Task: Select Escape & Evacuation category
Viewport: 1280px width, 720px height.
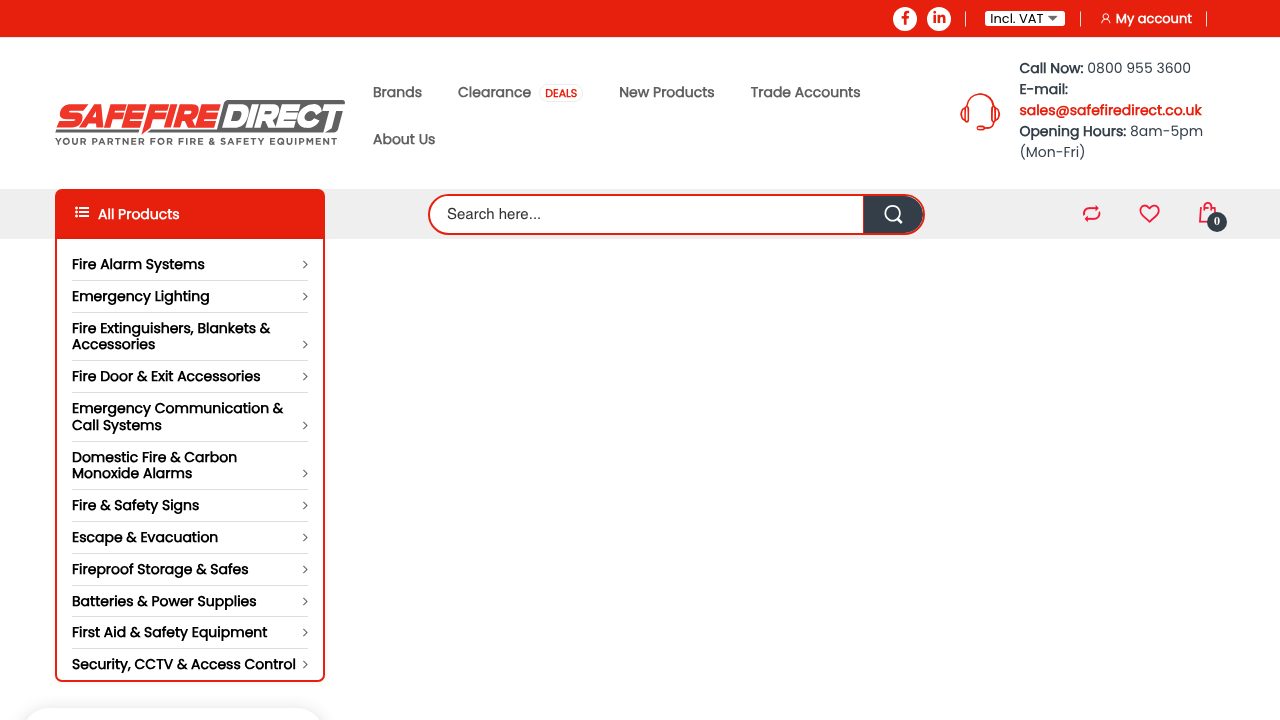Action: [145, 537]
